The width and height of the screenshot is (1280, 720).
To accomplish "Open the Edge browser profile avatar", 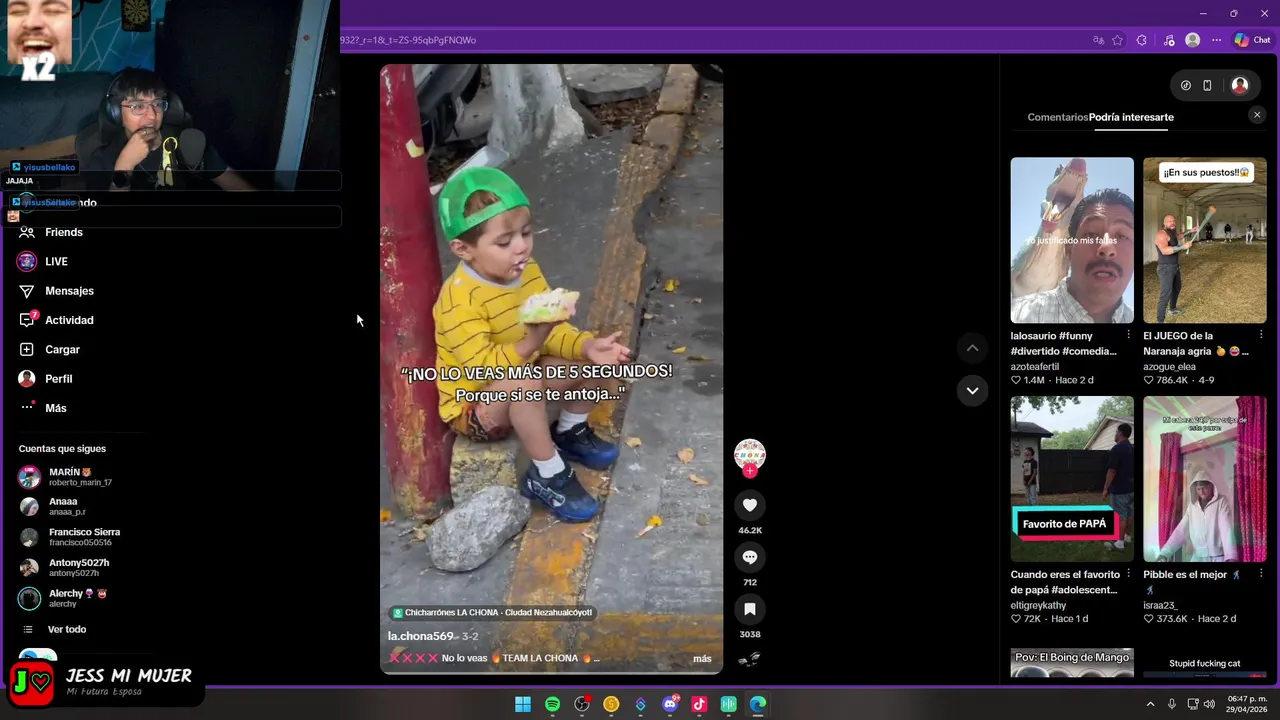I will (1192, 40).
